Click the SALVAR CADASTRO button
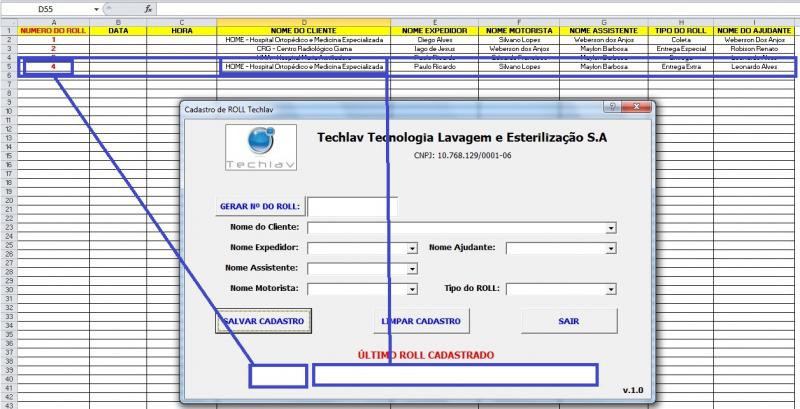Screen dimensions: 800x409 coord(263,321)
